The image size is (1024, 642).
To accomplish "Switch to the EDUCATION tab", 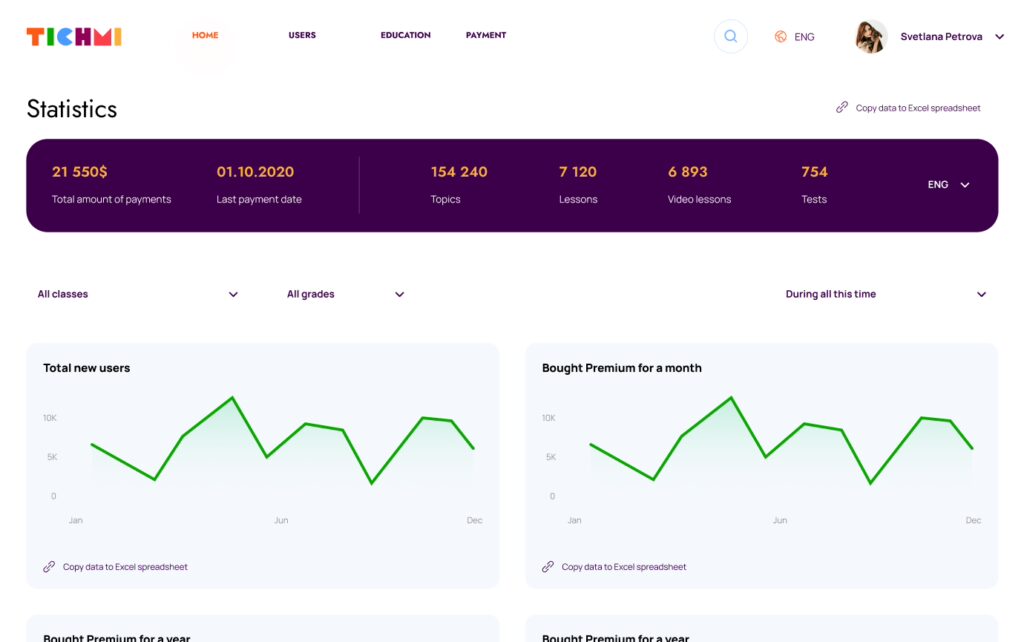I will 406,35.
